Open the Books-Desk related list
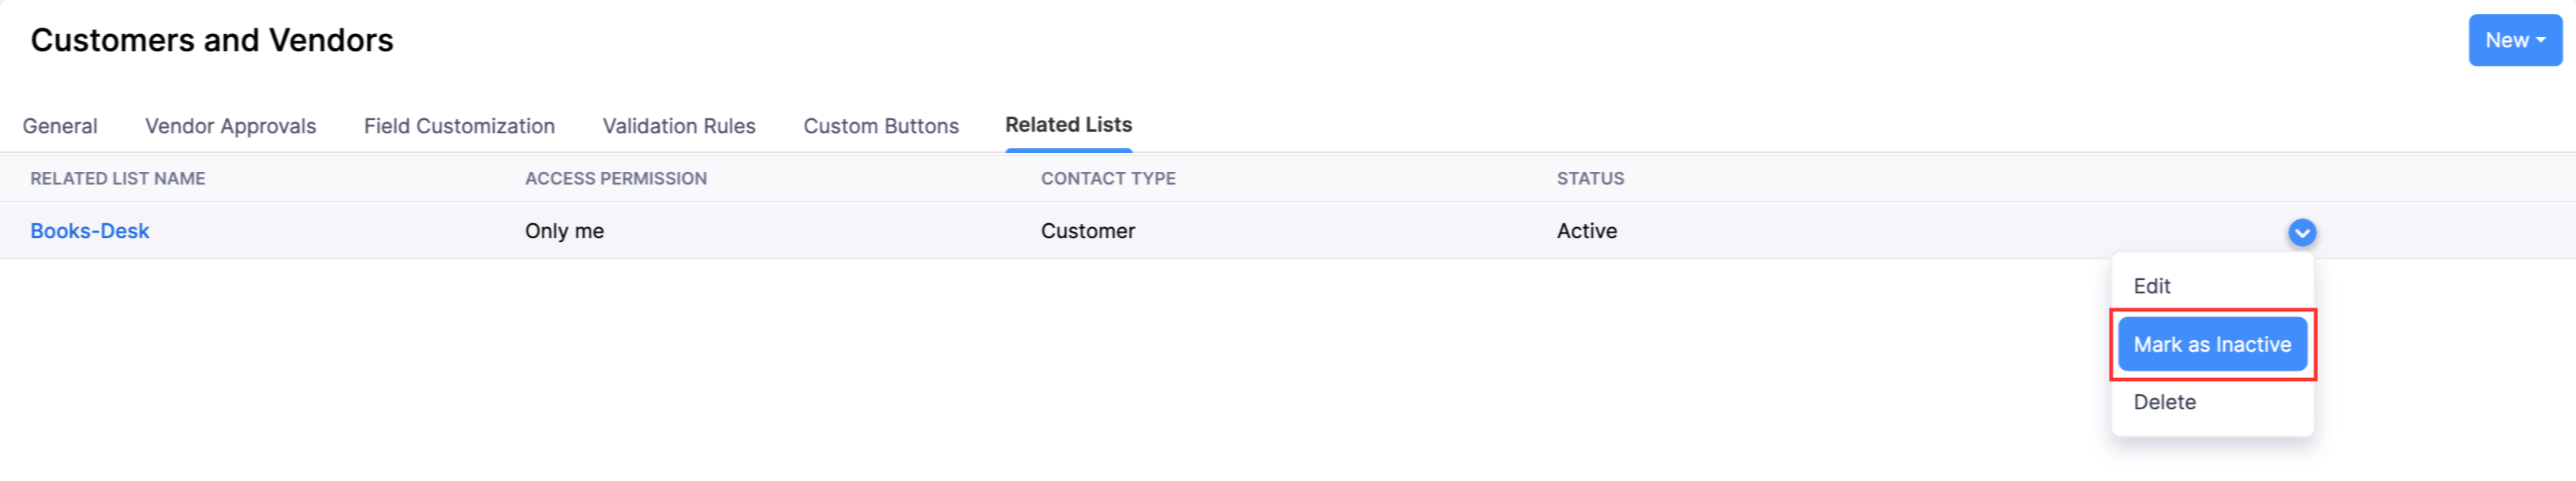The height and width of the screenshot is (481, 2576). (x=90, y=231)
